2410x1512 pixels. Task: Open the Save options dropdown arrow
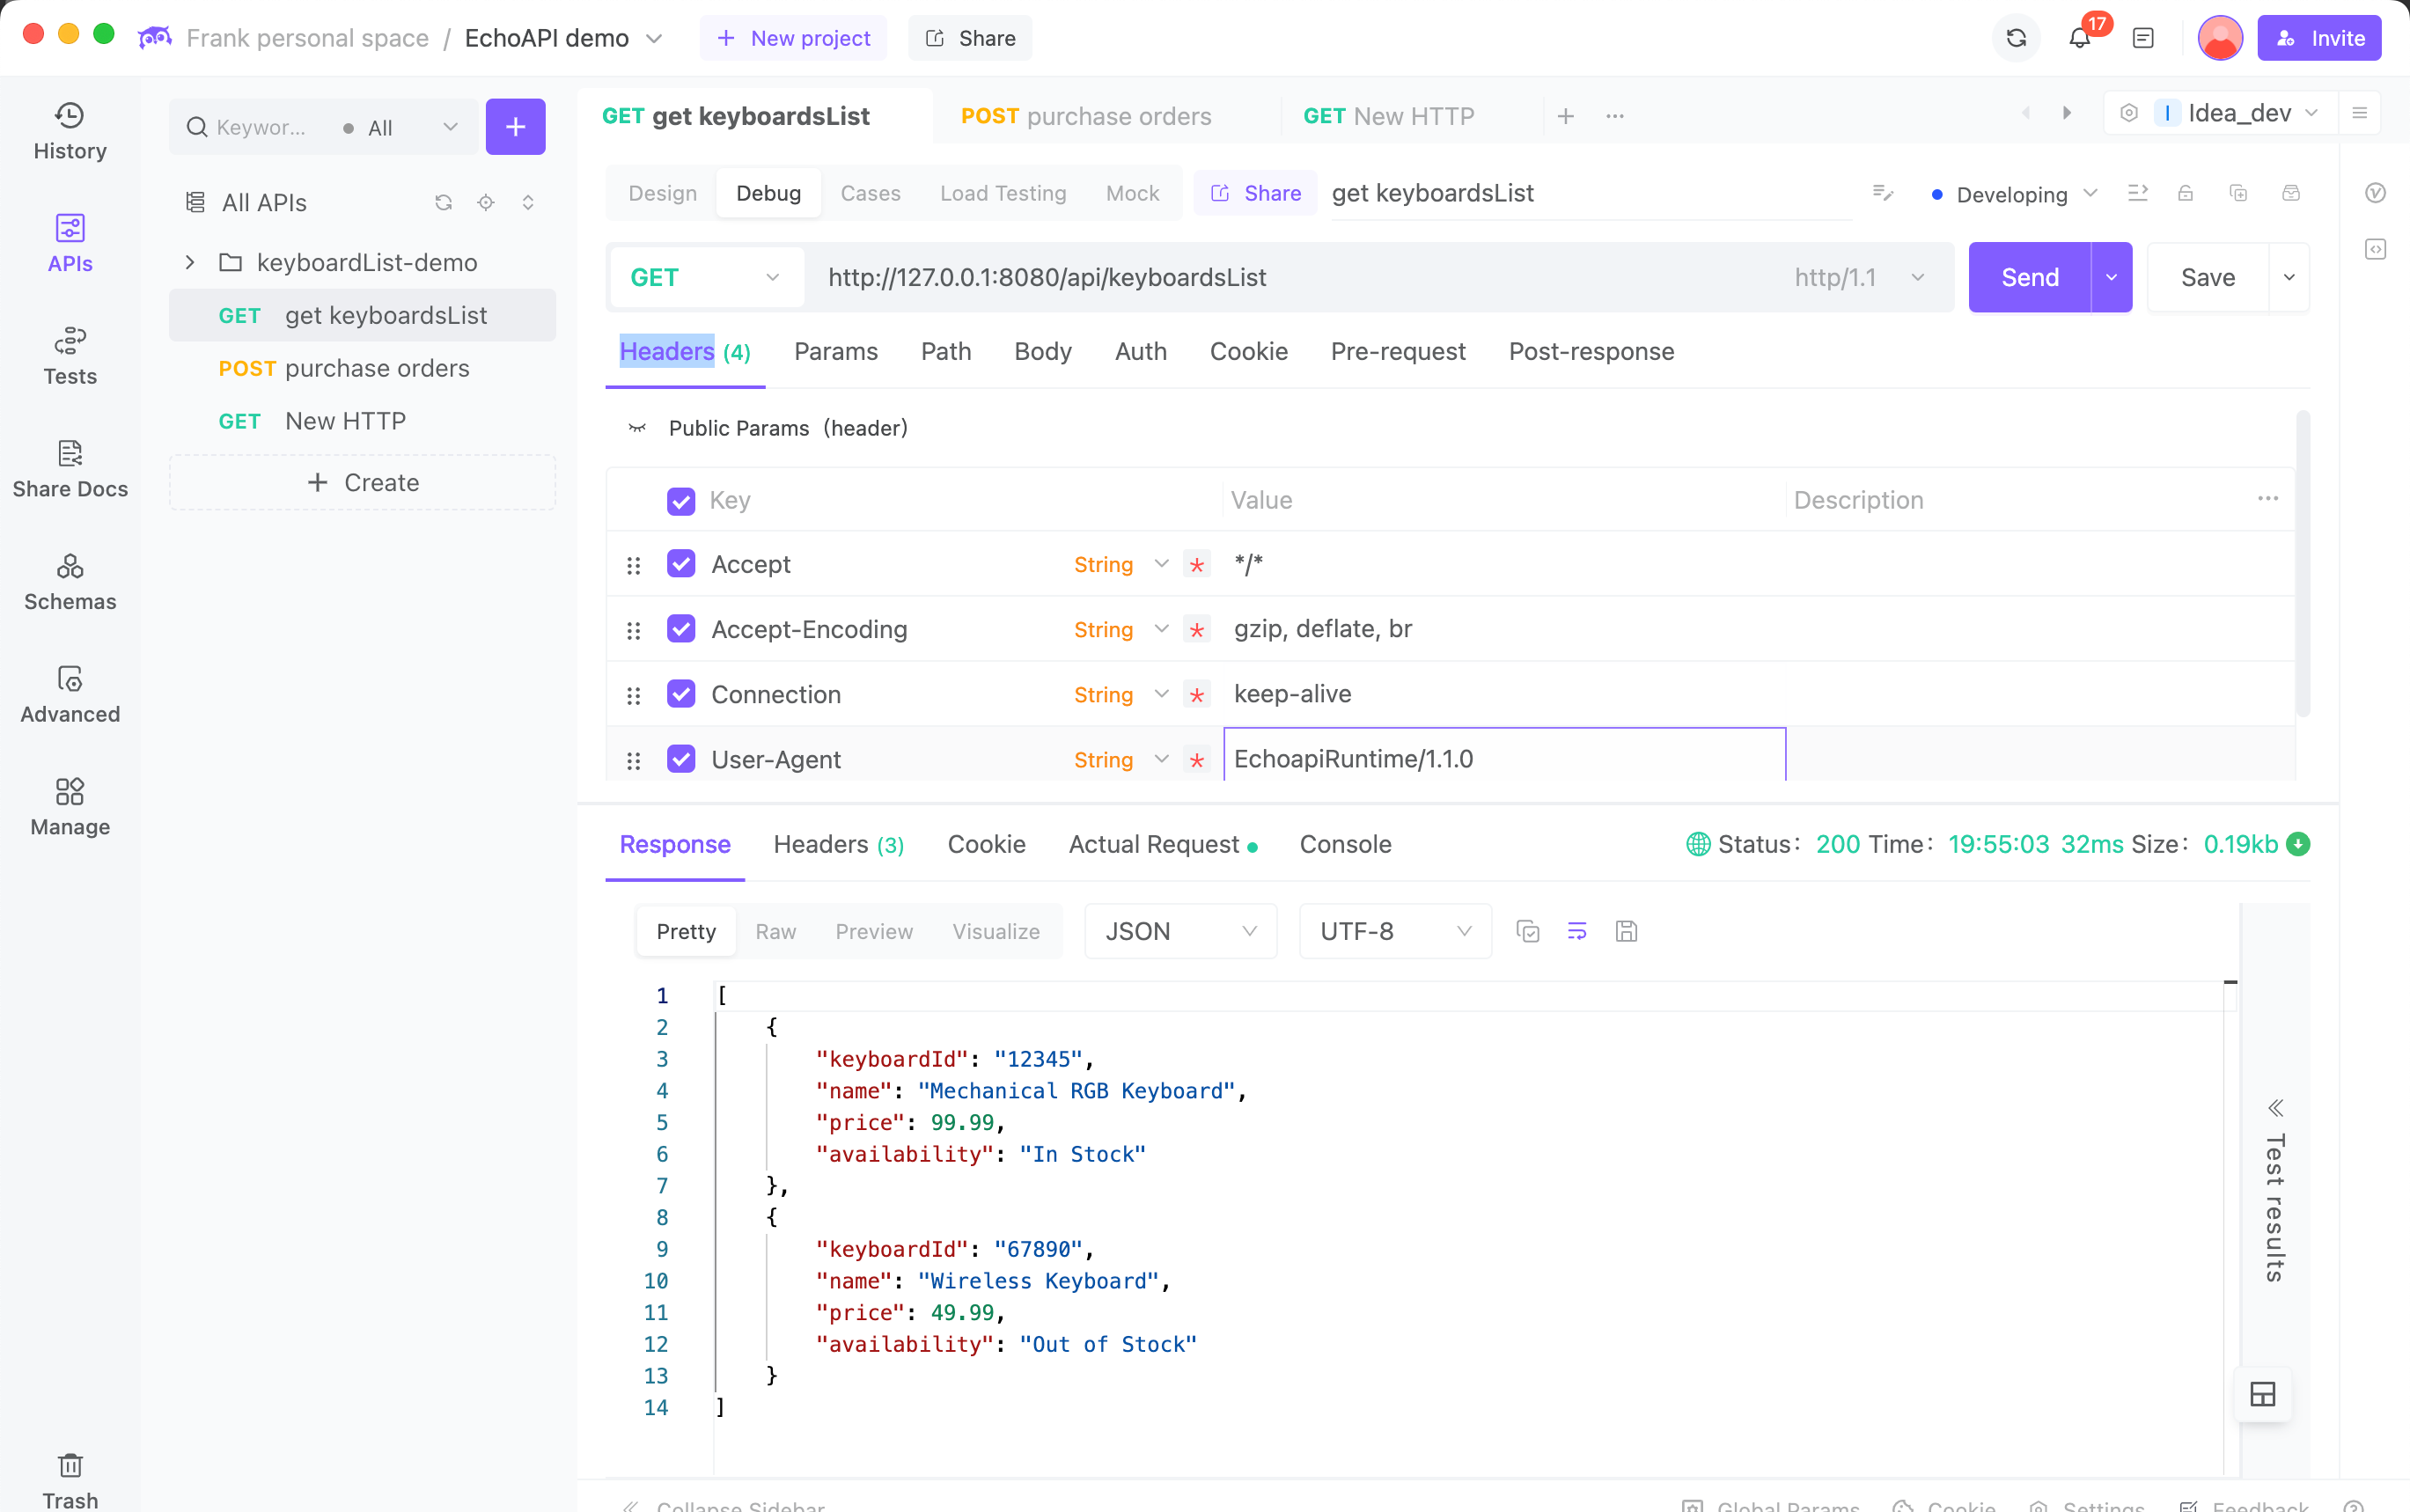point(2288,277)
